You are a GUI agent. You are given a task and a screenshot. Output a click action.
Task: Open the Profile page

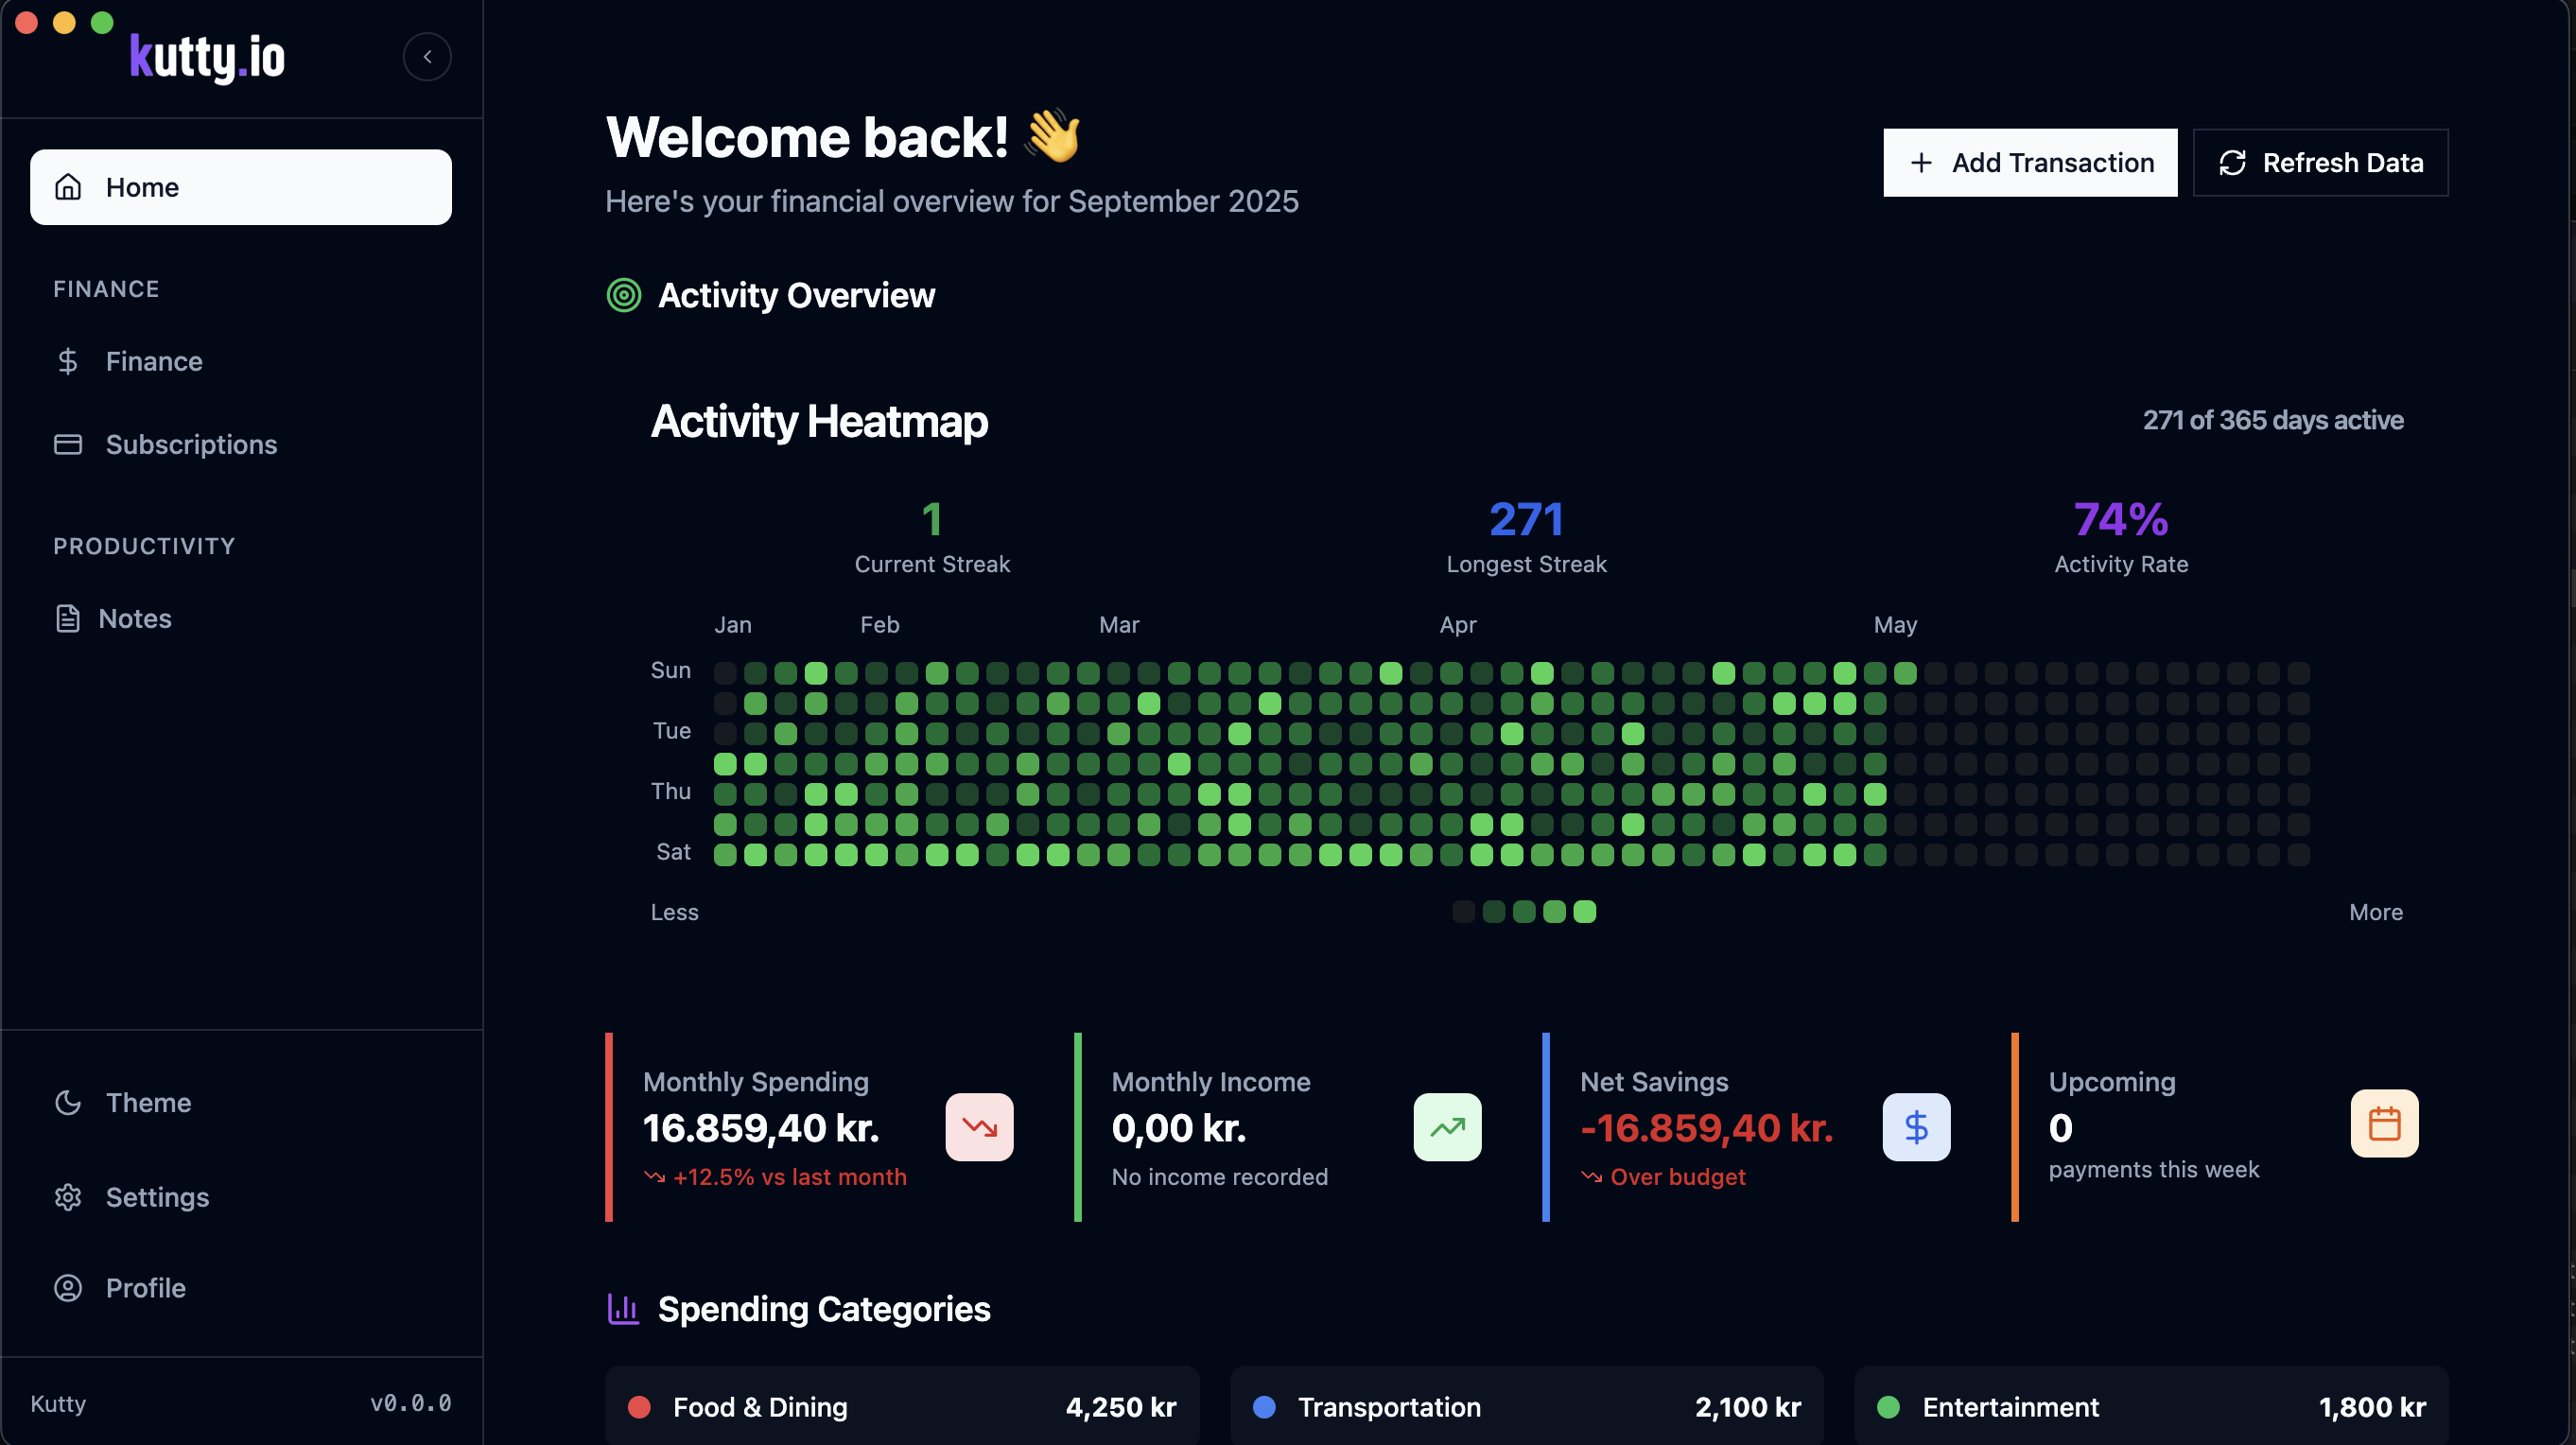click(x=145, y=1288)
